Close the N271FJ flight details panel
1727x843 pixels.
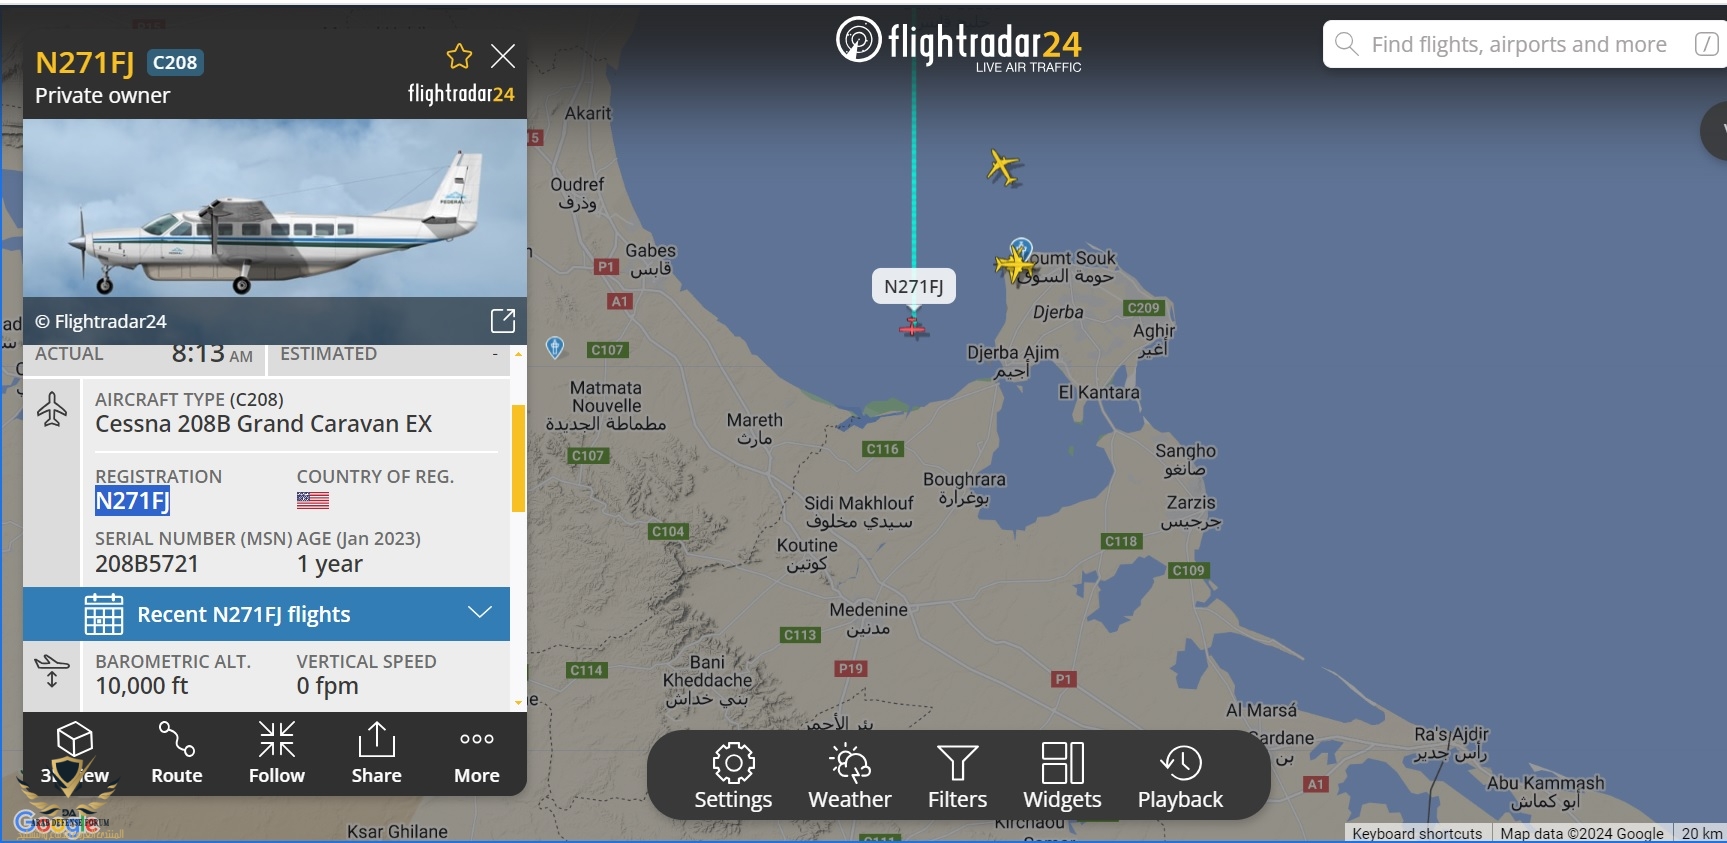click(503, 56)
